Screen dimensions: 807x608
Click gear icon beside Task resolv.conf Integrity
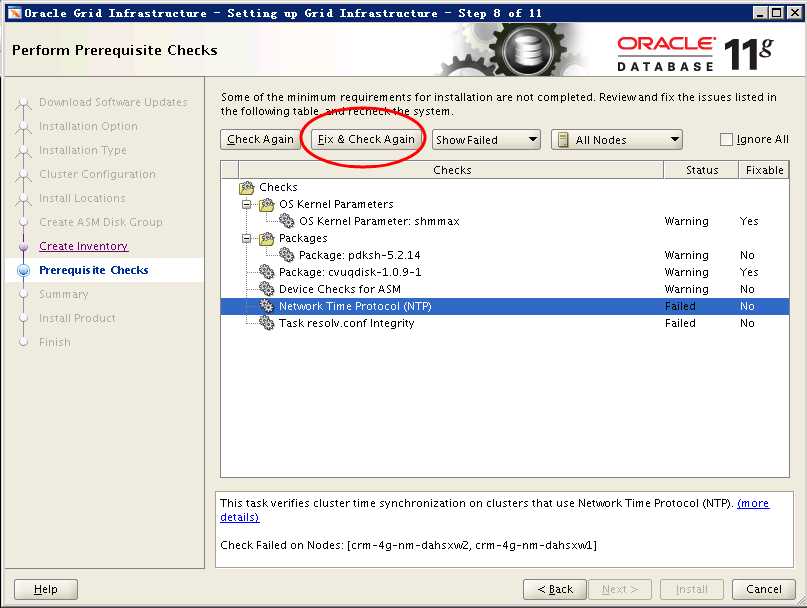pyautogui.click(x=267, y=323)
